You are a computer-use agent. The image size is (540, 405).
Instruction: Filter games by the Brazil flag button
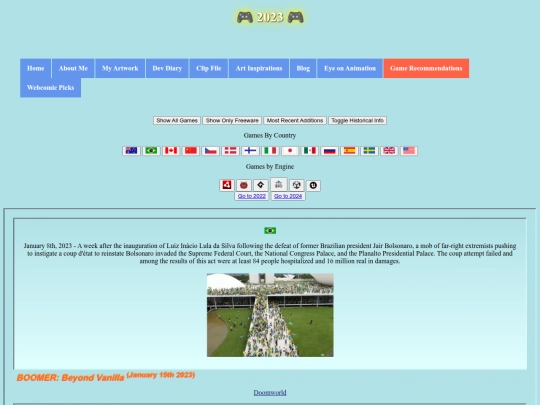[x=151, y=151]
